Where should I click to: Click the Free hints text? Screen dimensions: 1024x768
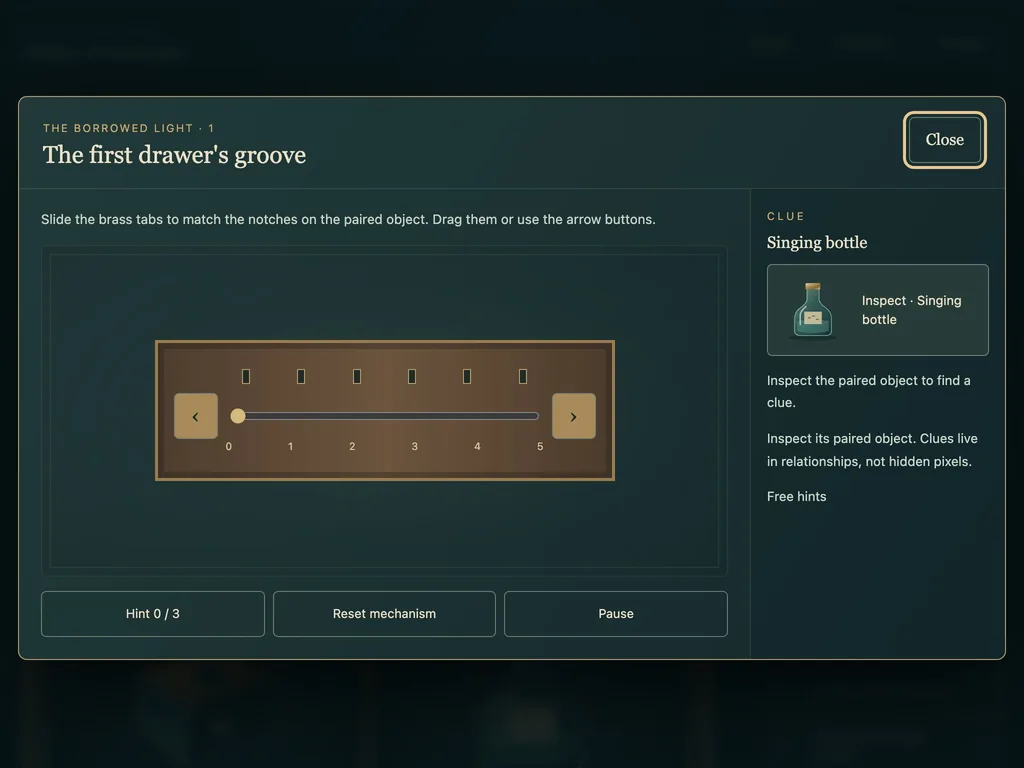click(x=796, y=497)
